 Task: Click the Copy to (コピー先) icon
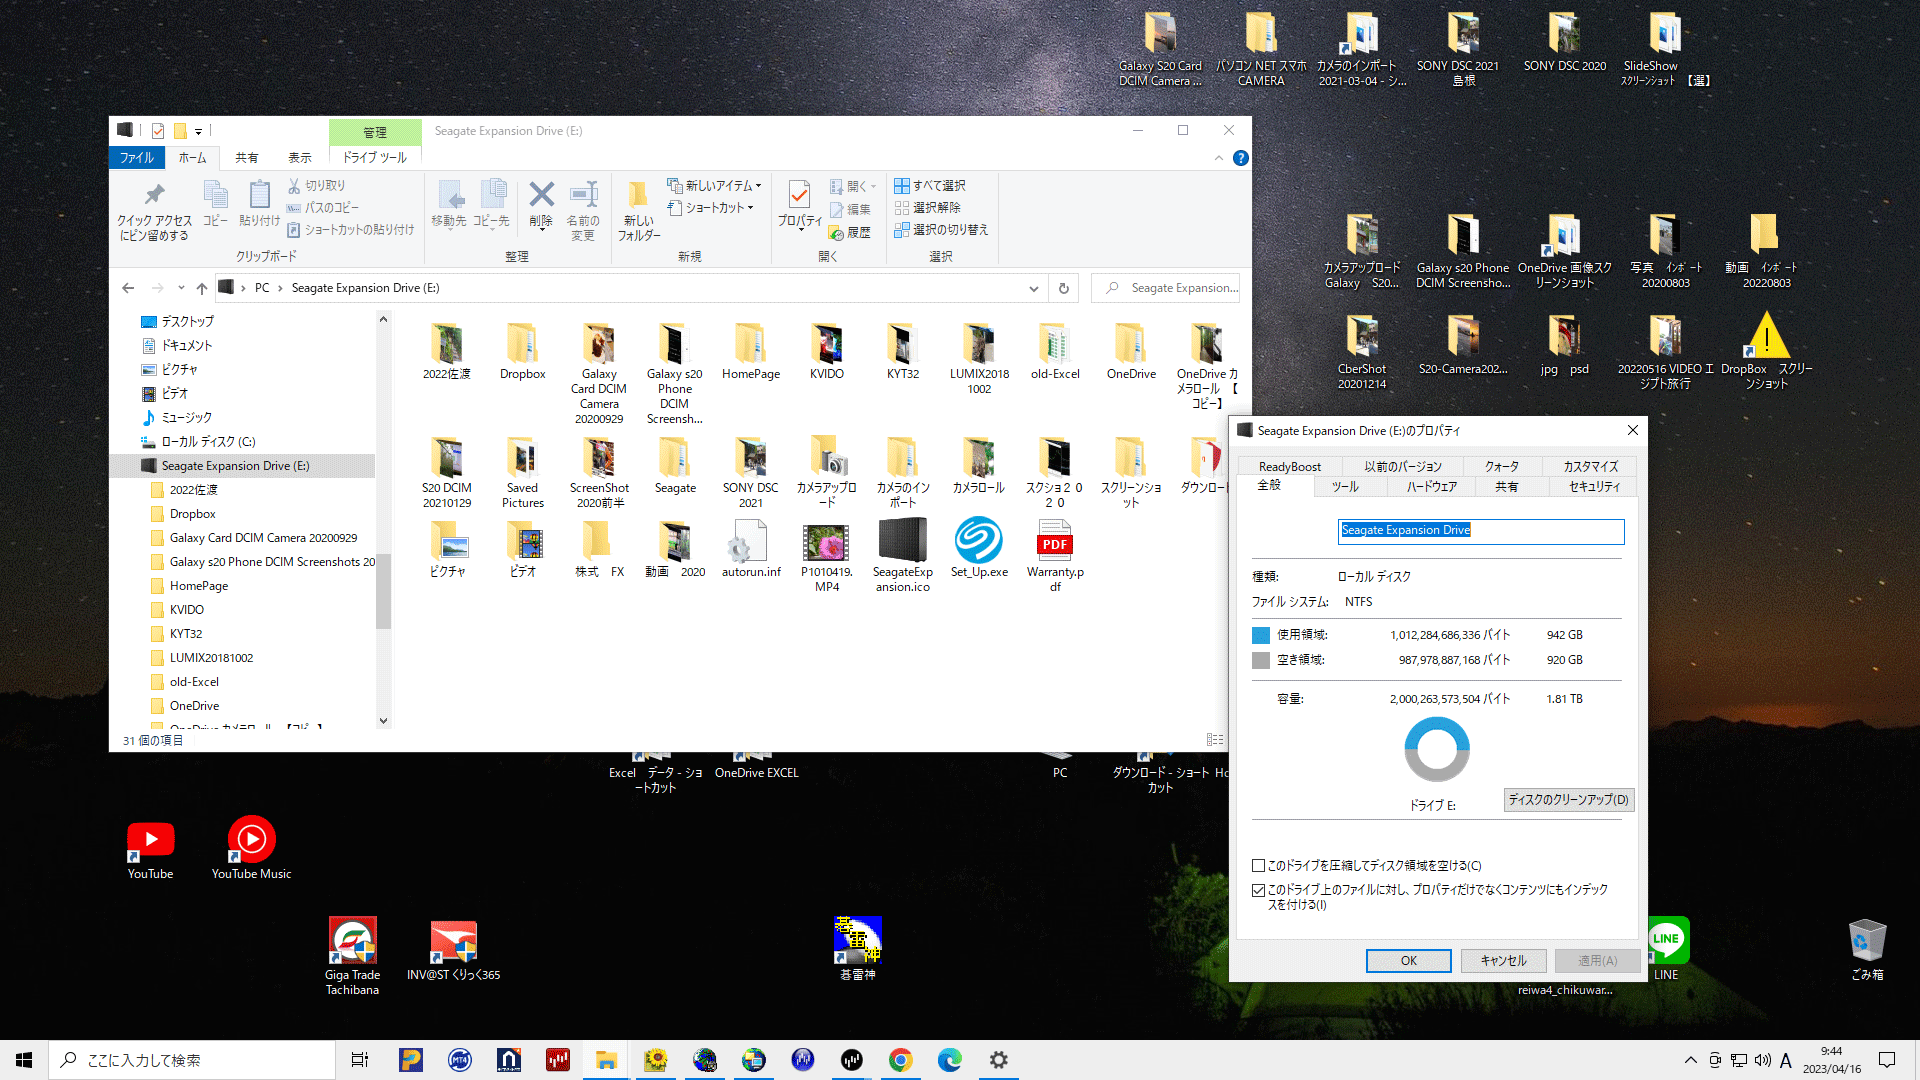tap(491, 204)
